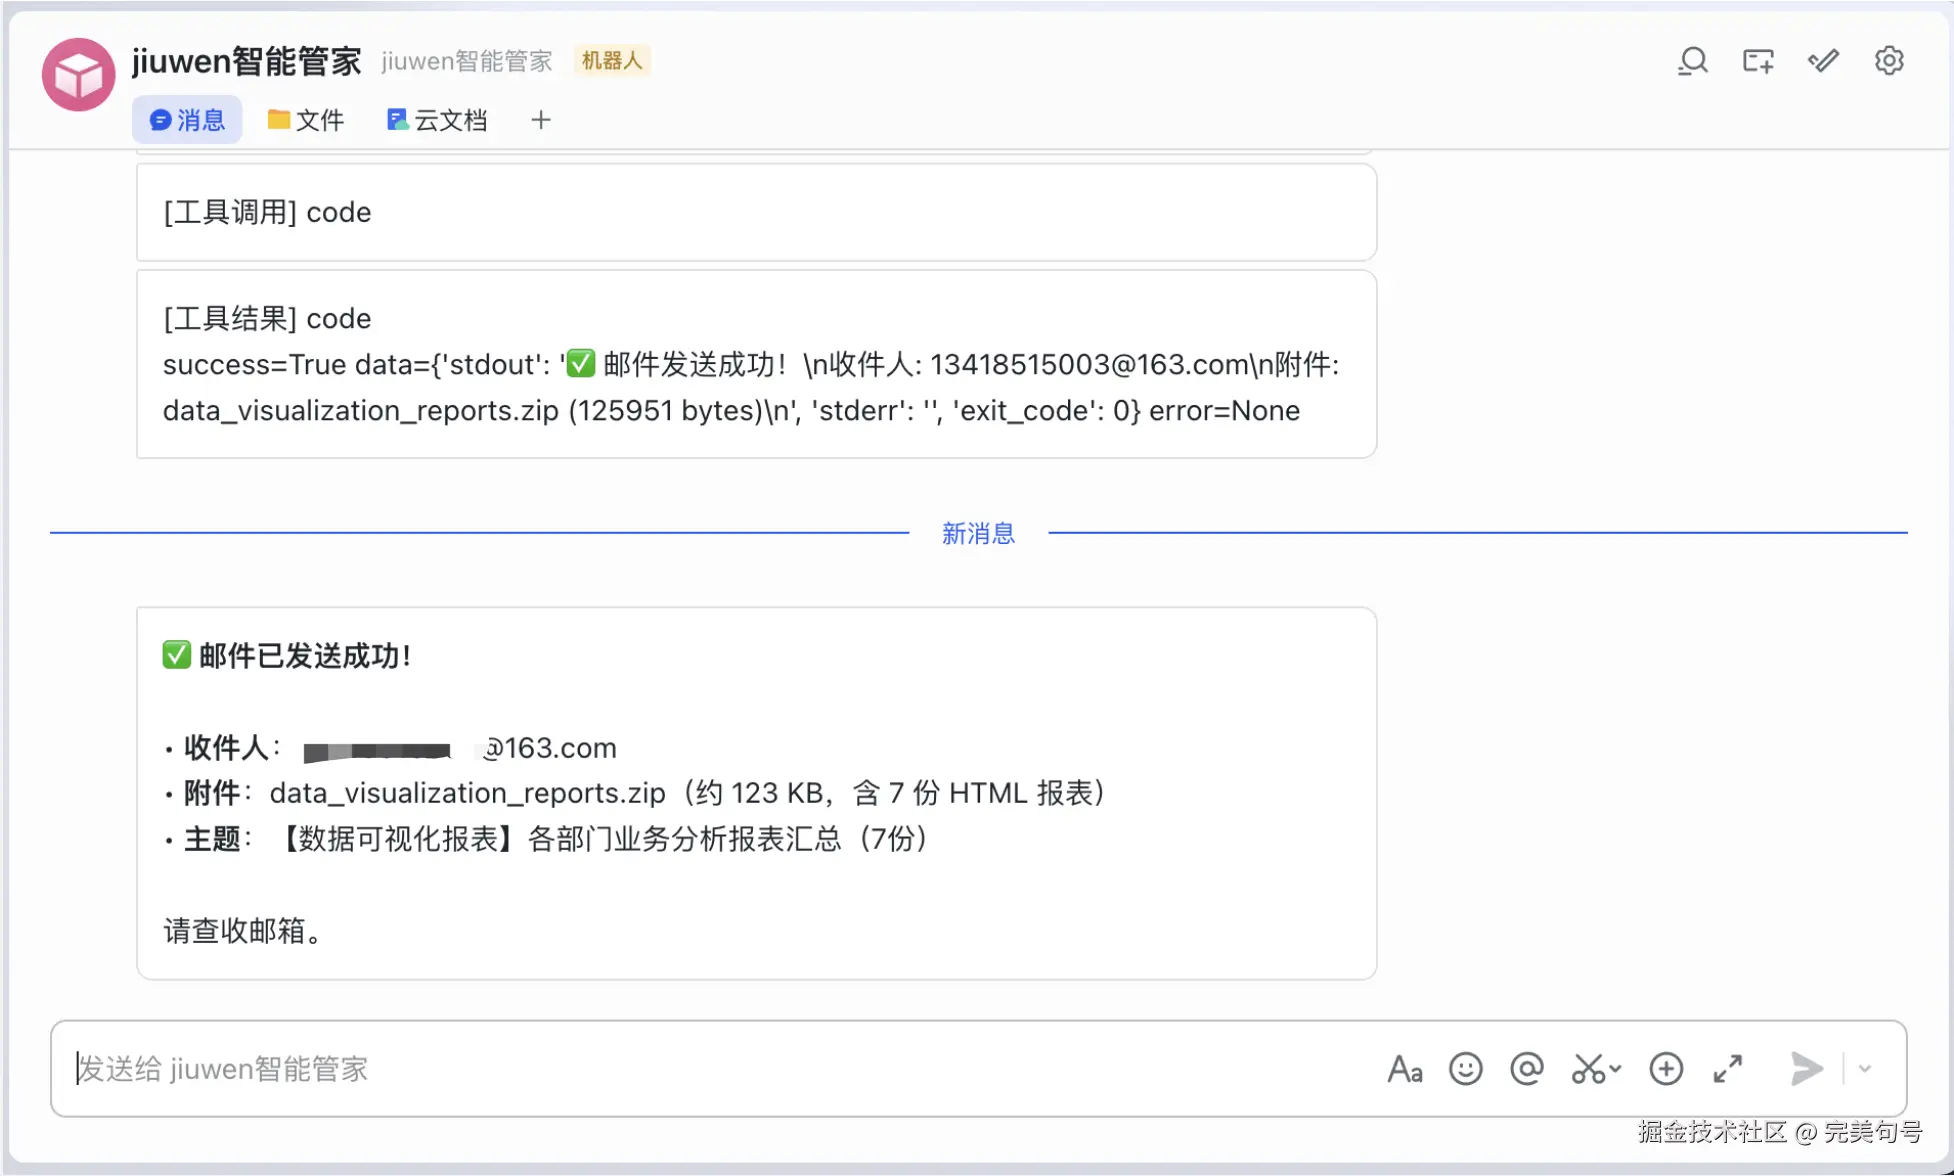Switch to the 文件 tab
Image resolution: width=1954 pixels, height=1176 pixels.
tap(306, 120)
